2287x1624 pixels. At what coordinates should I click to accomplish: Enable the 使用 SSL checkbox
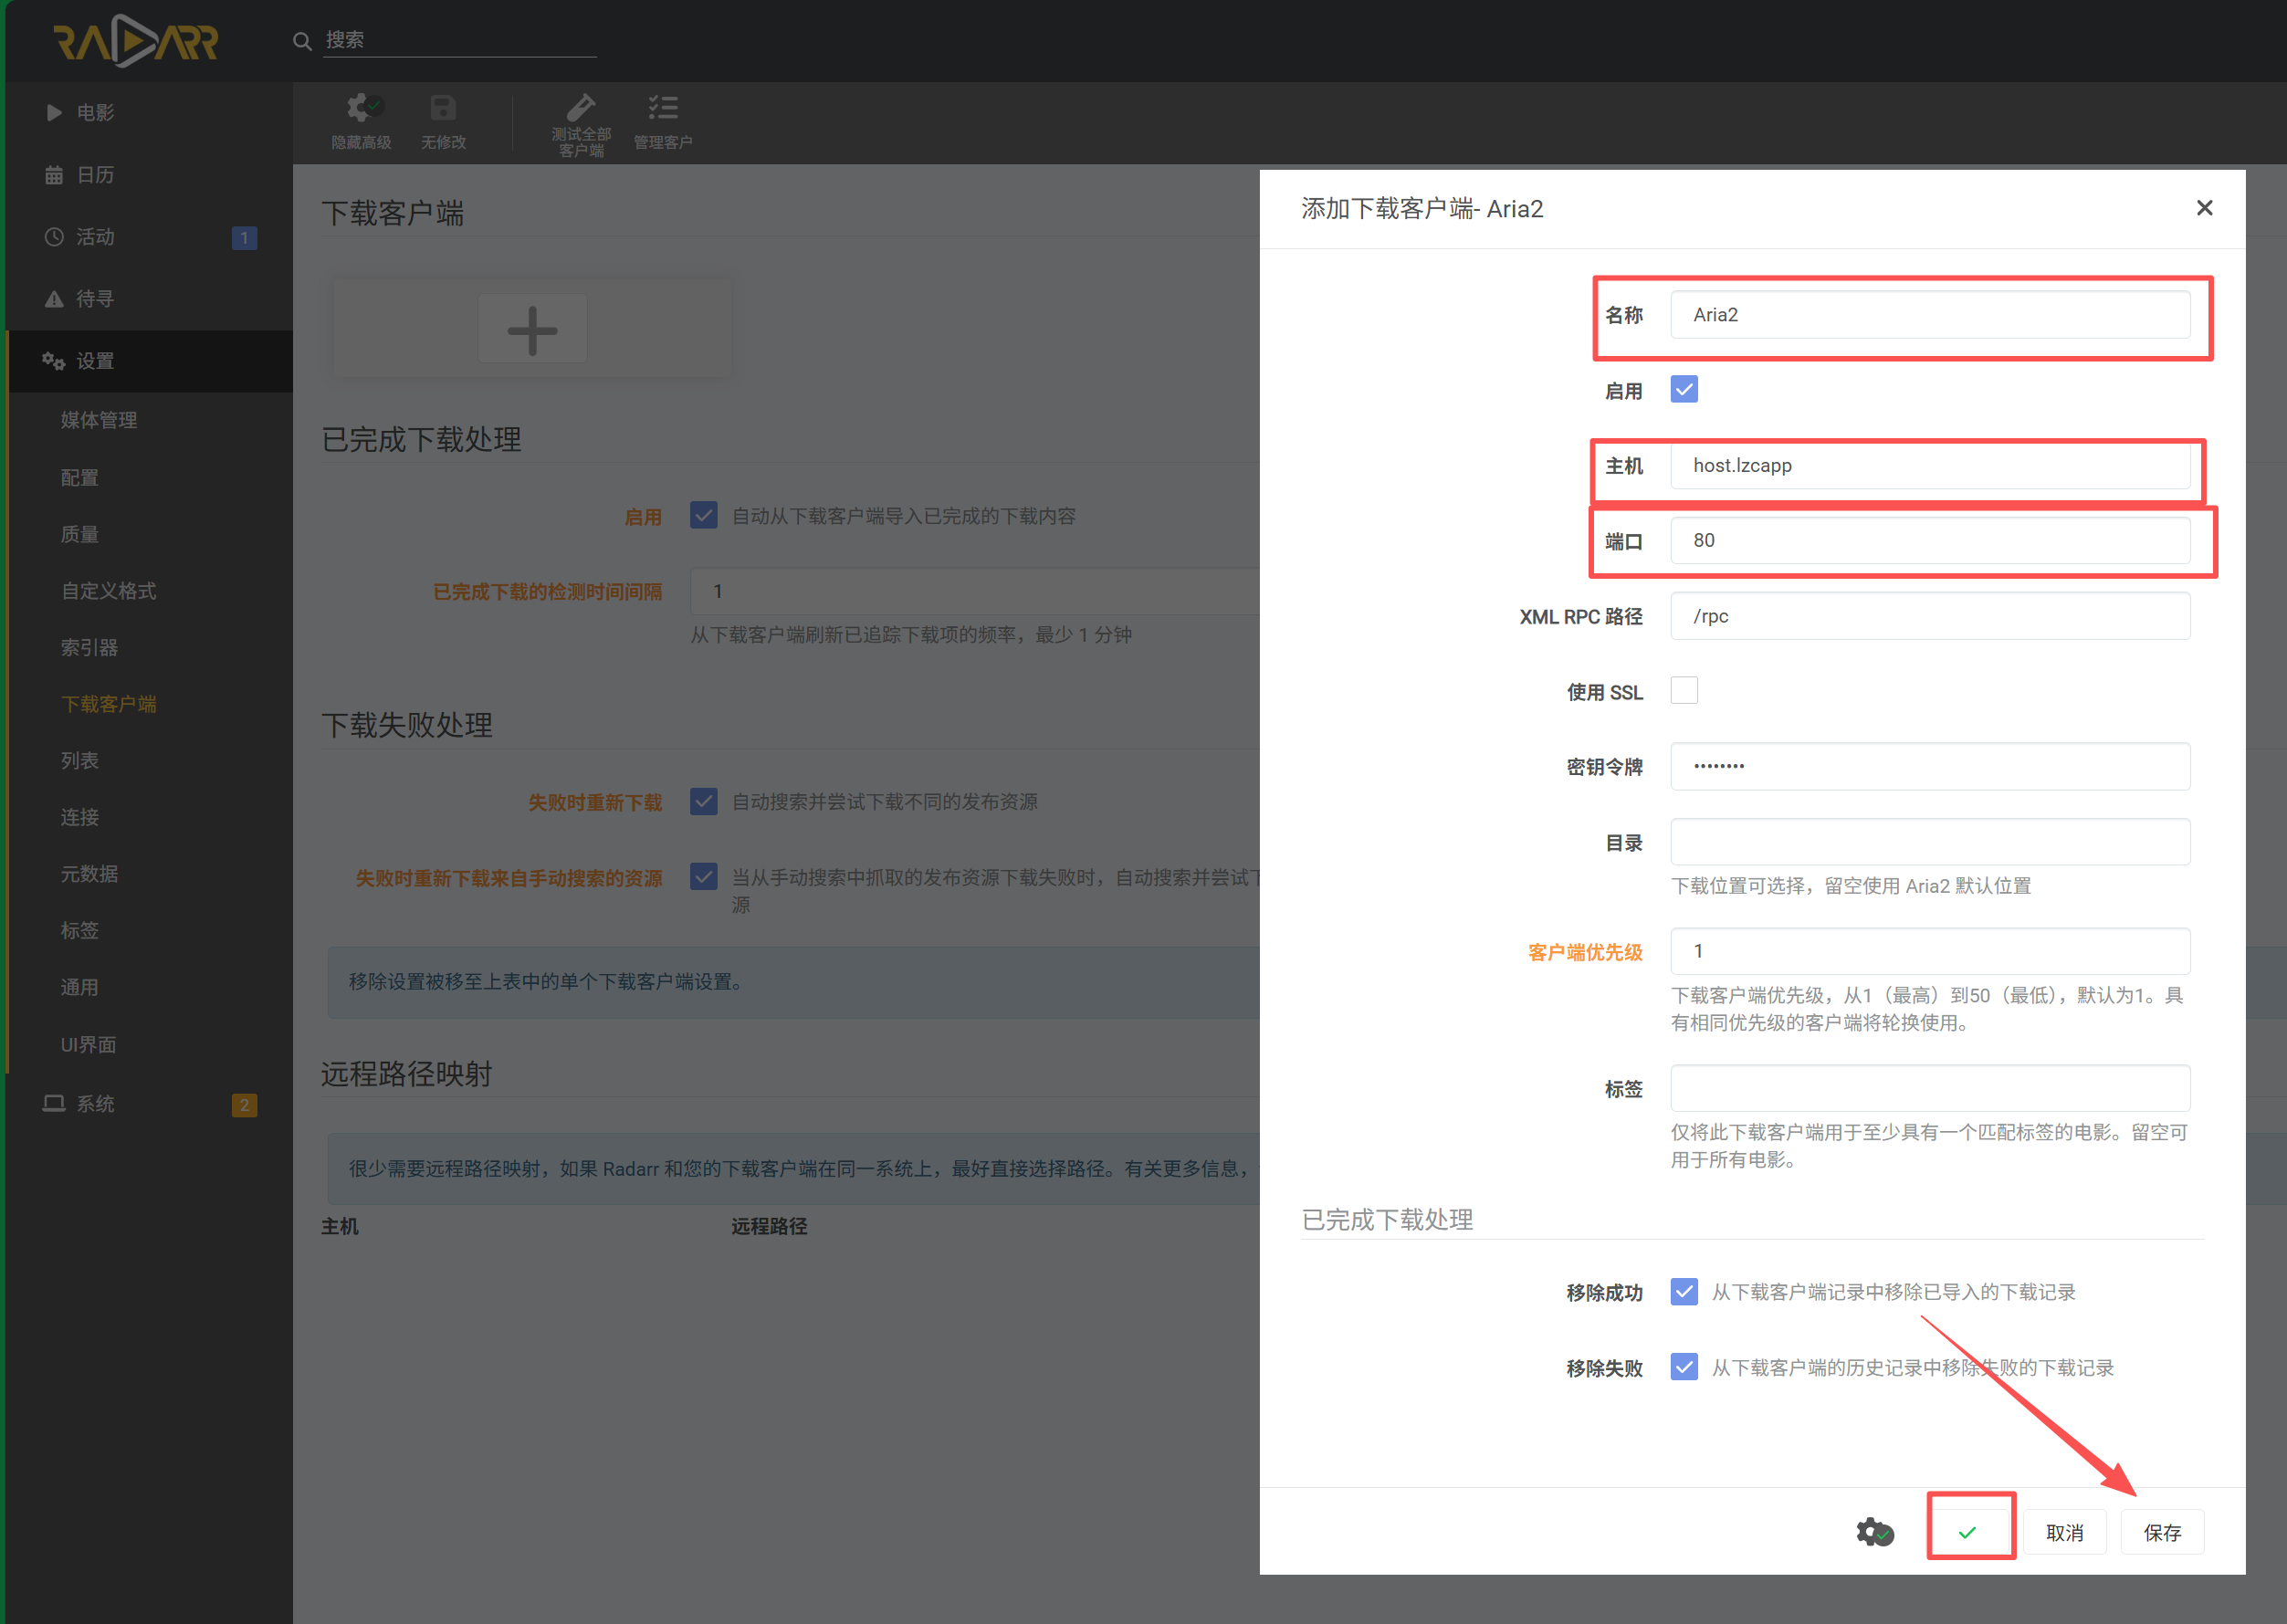pos(1684,691)
